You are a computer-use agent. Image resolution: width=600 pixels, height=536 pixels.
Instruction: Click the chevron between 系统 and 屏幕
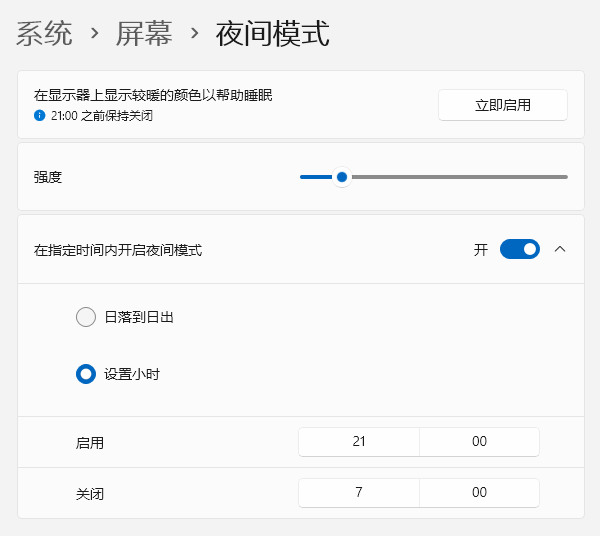(95, 34)
